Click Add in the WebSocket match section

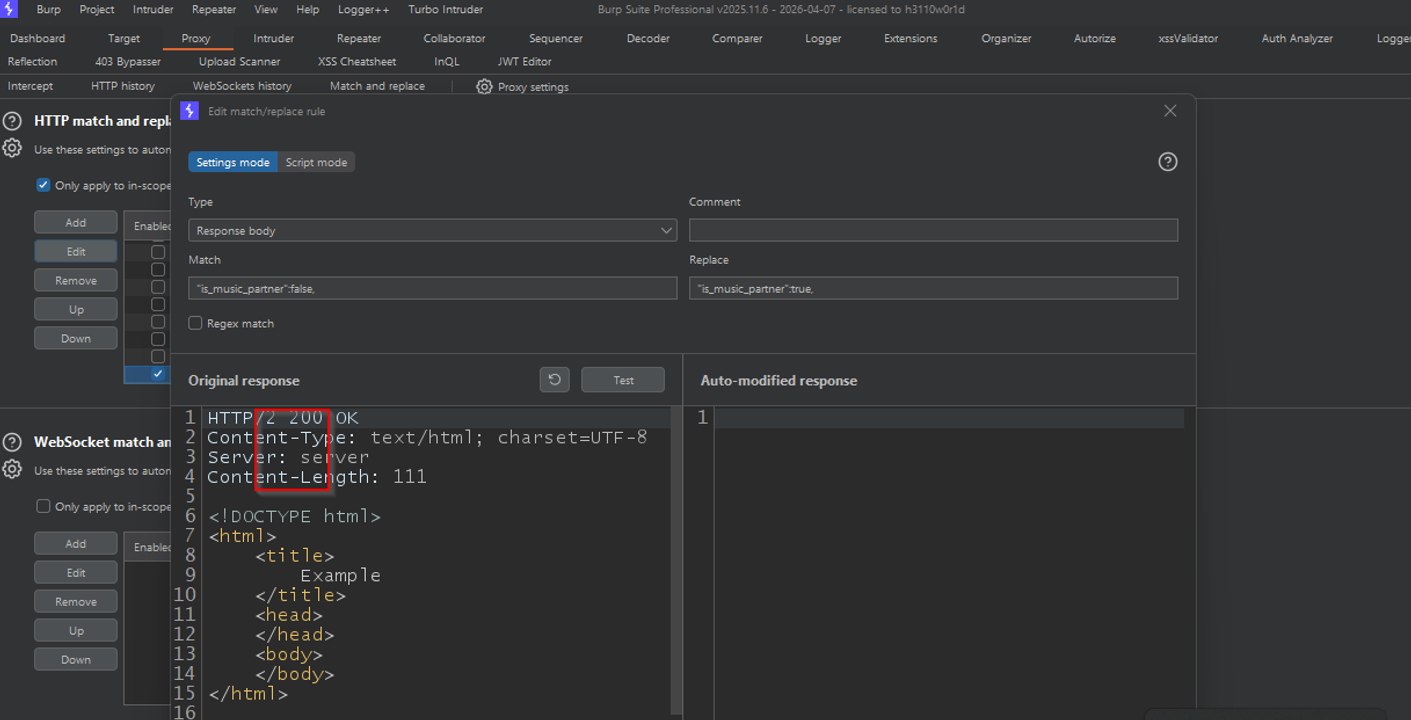pyautogui.click(x=76, y=543)
